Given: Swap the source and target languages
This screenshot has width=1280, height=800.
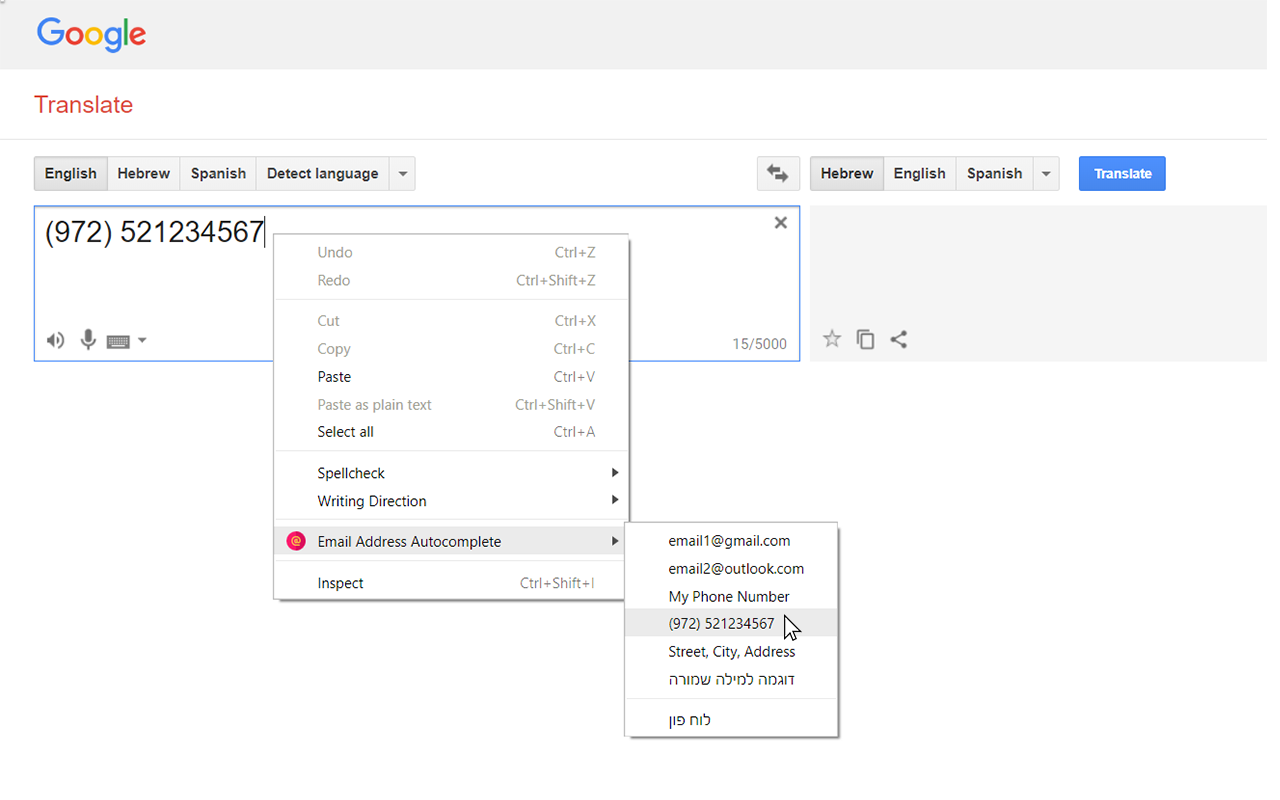Looking at the screenshot, I should [x=778, y=173].
